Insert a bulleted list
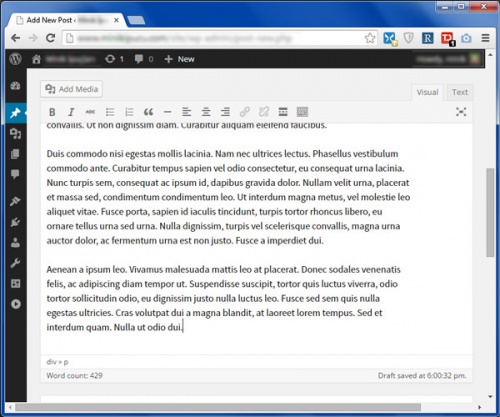The image size is (500, 417). (x=110, y=112)
